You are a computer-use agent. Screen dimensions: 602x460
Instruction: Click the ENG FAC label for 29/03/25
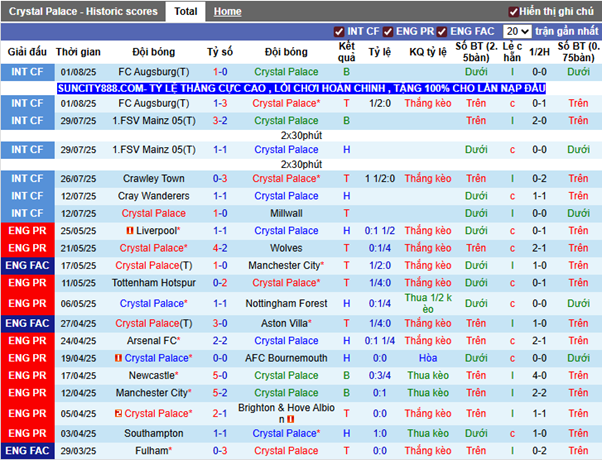click(x=27, y=450)
